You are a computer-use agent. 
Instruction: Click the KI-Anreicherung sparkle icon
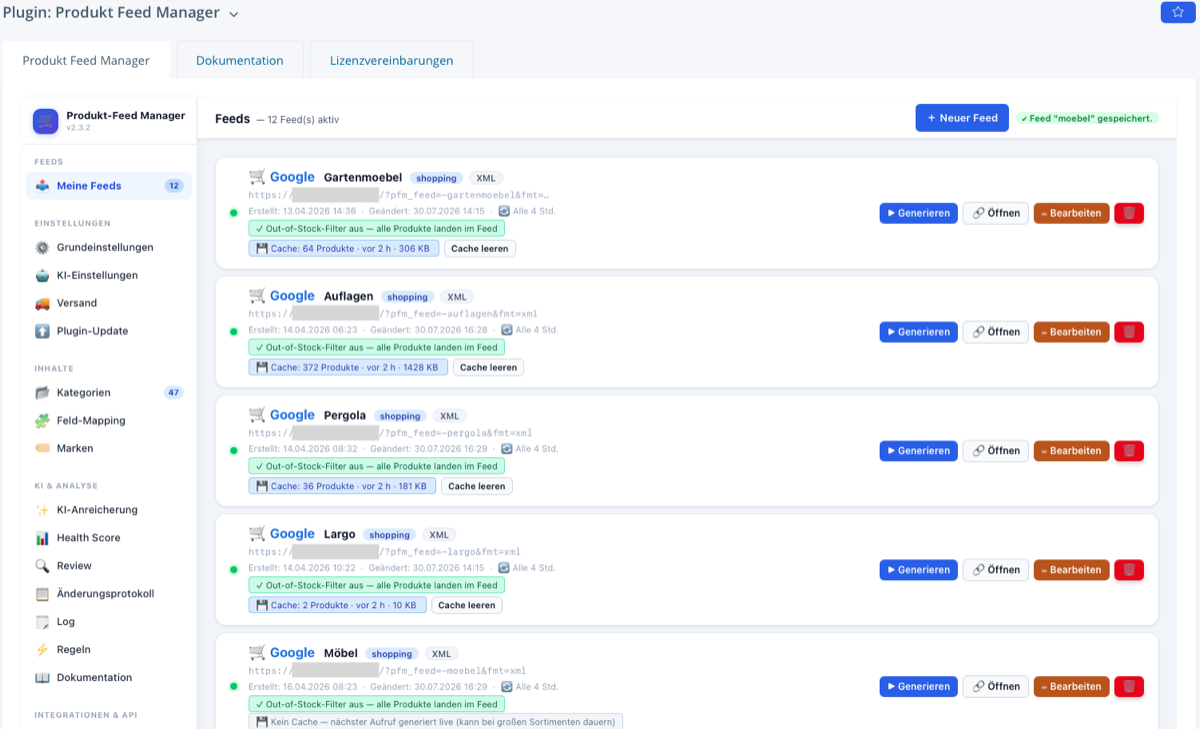[42, 510]
